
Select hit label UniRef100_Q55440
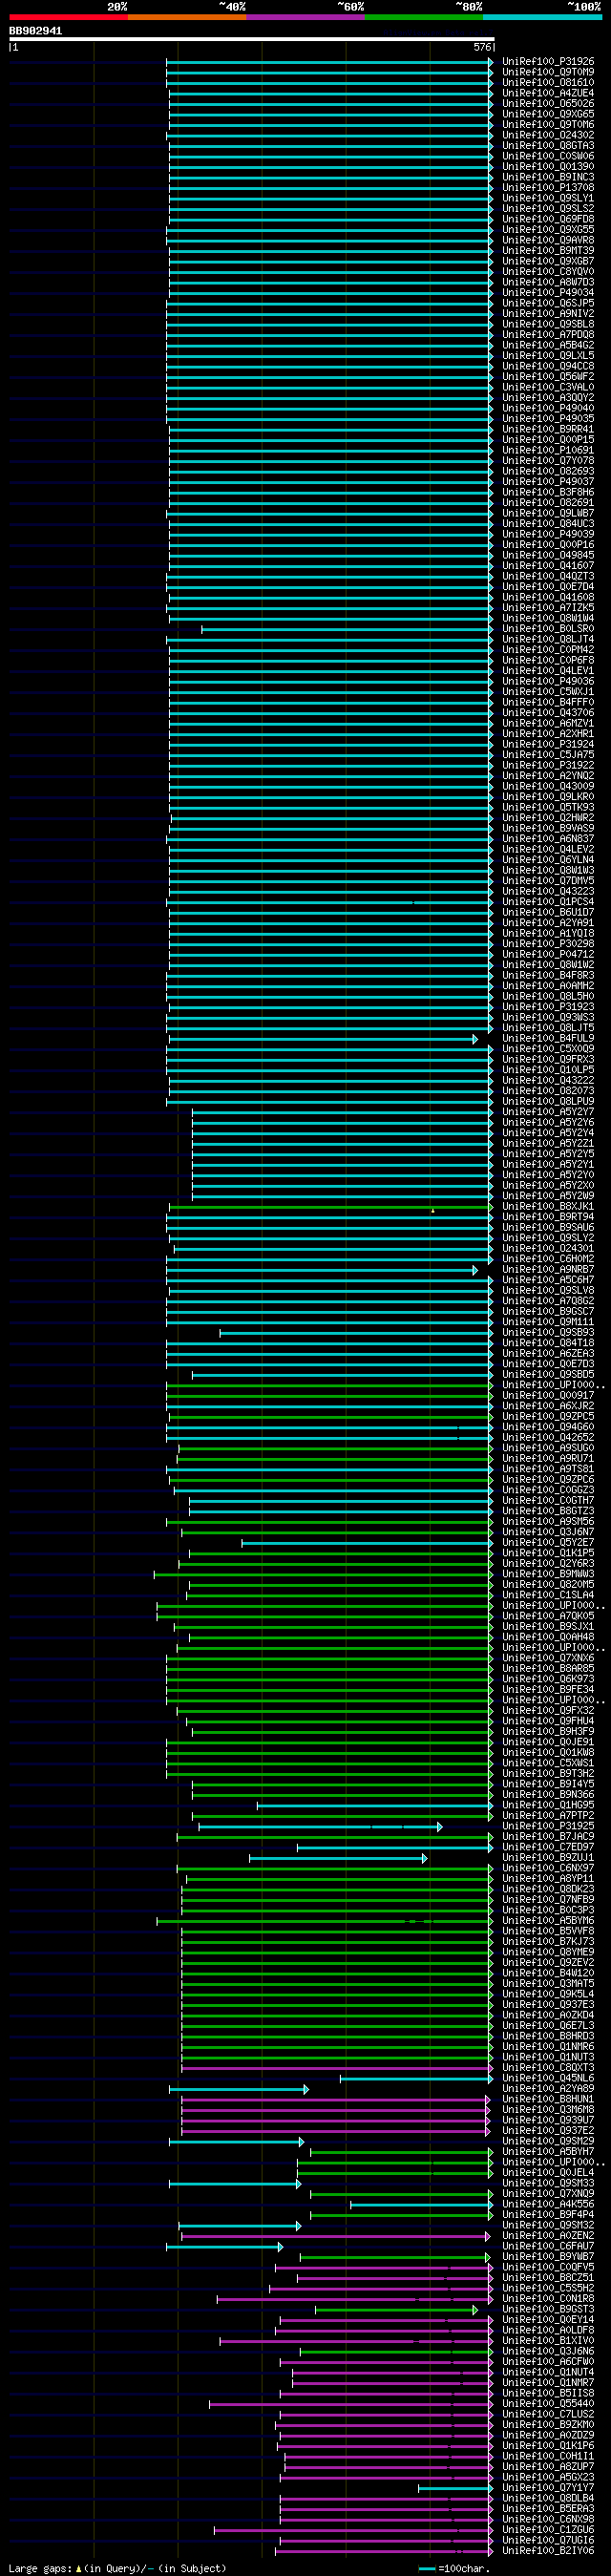(x=548, y=2403)
